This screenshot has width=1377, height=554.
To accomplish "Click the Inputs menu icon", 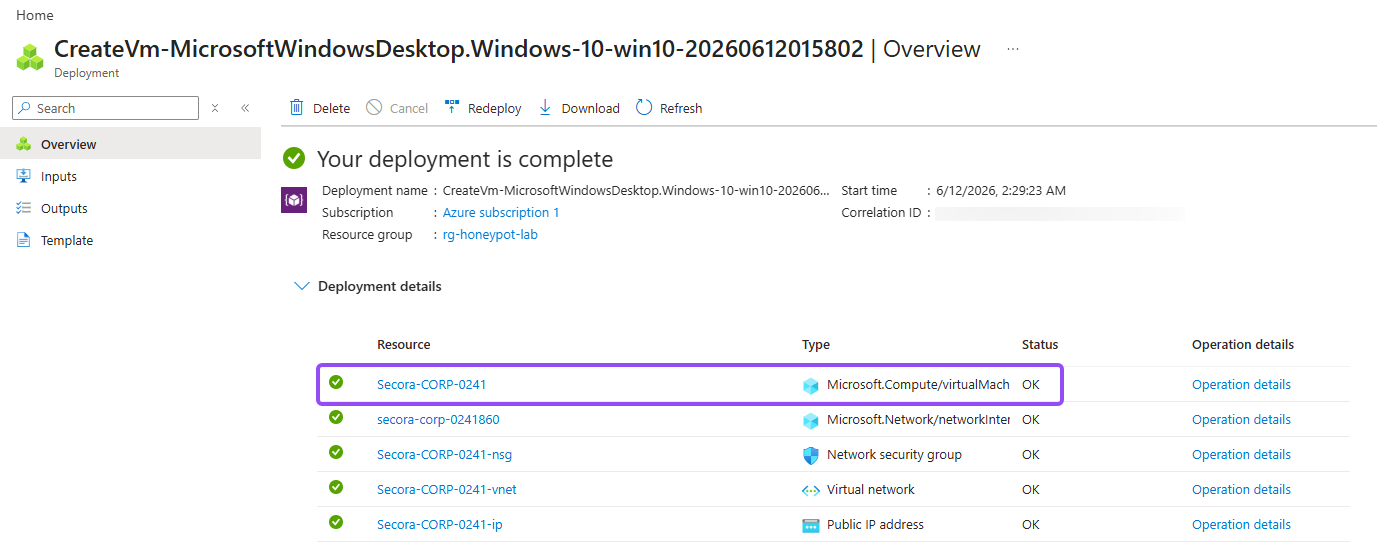I will pyautogui.click(x=24, y=176).
